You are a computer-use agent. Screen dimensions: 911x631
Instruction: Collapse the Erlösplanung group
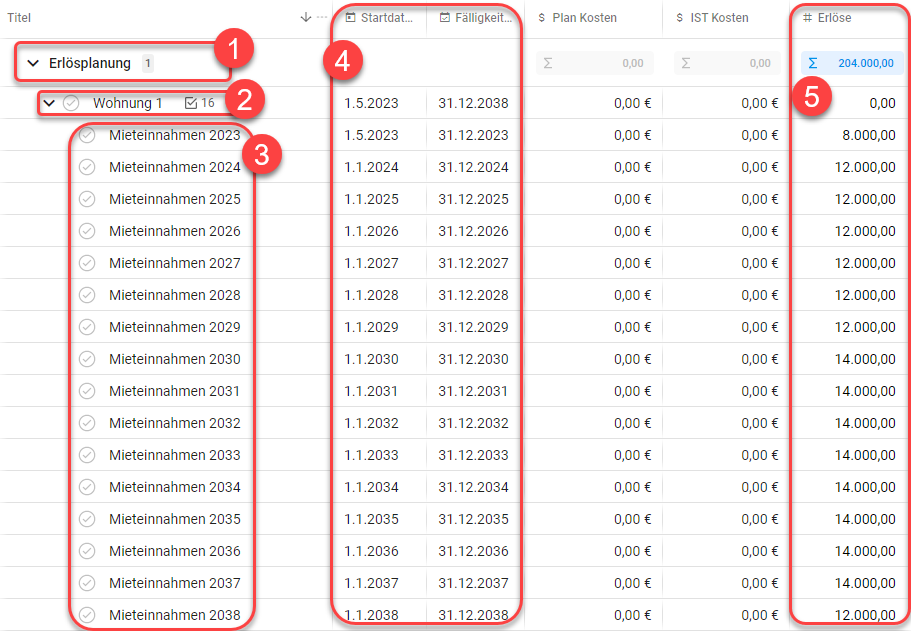pos(33,63)
